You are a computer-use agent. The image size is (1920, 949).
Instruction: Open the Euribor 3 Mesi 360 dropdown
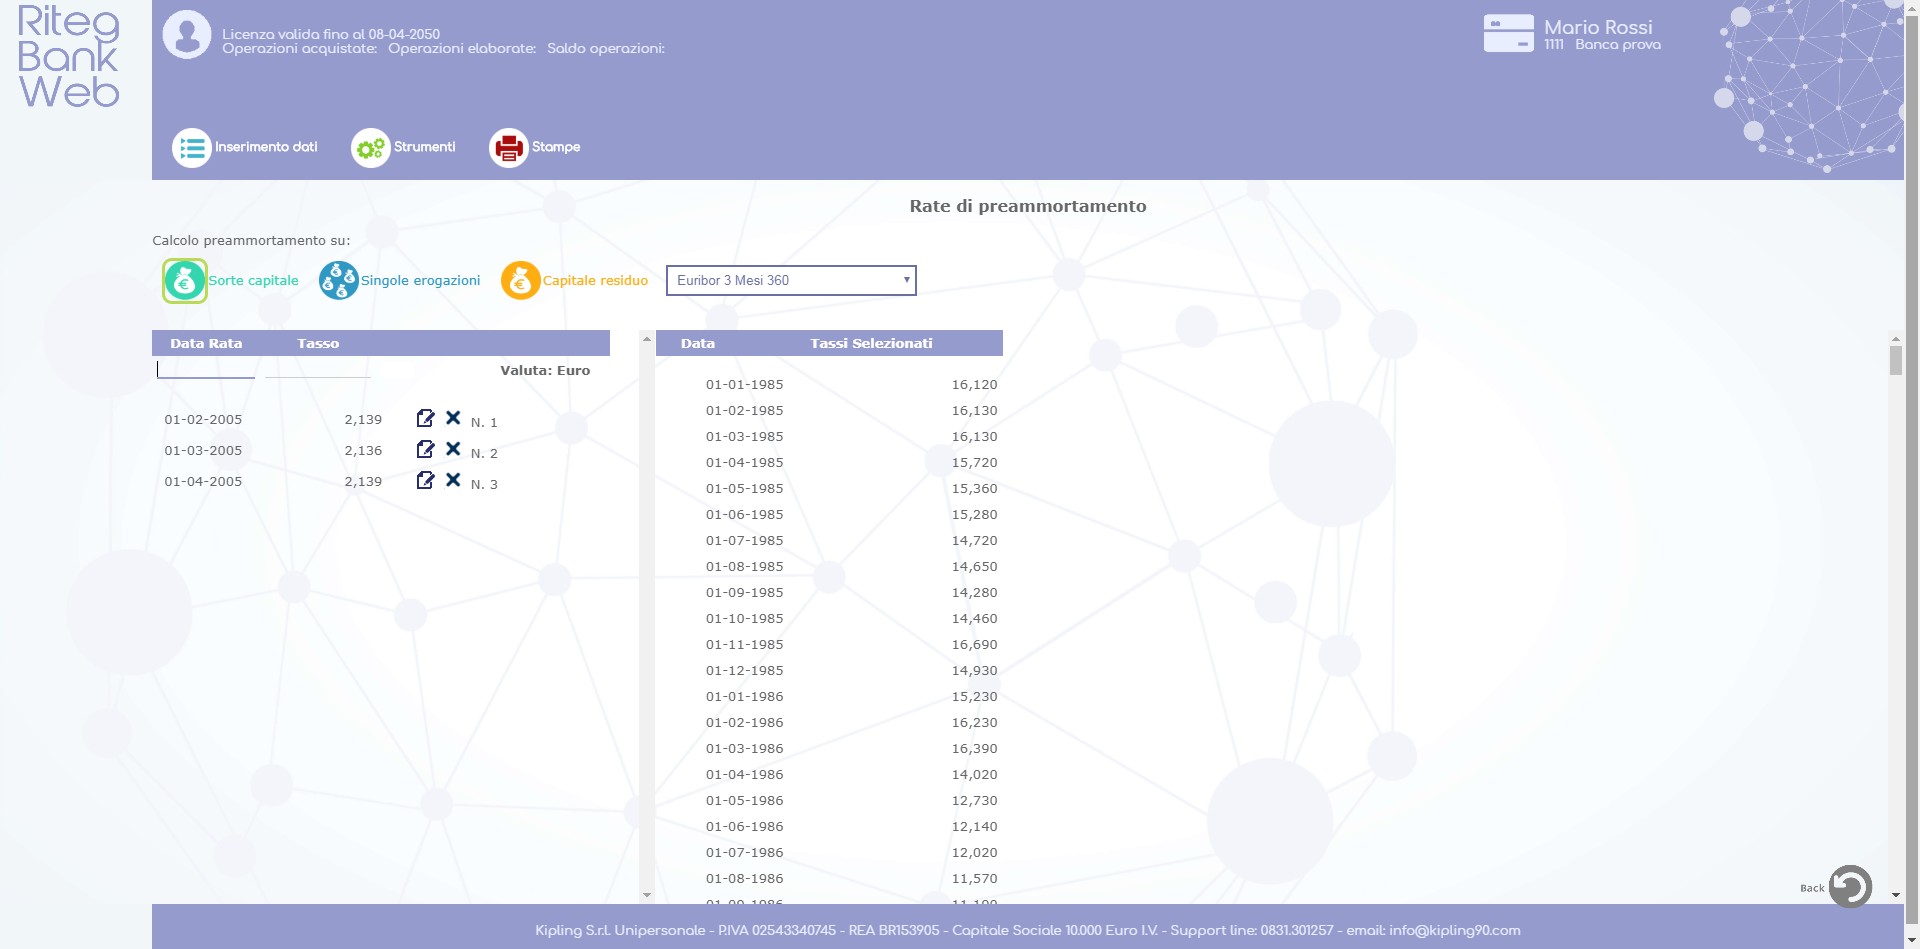coord(791,280)
